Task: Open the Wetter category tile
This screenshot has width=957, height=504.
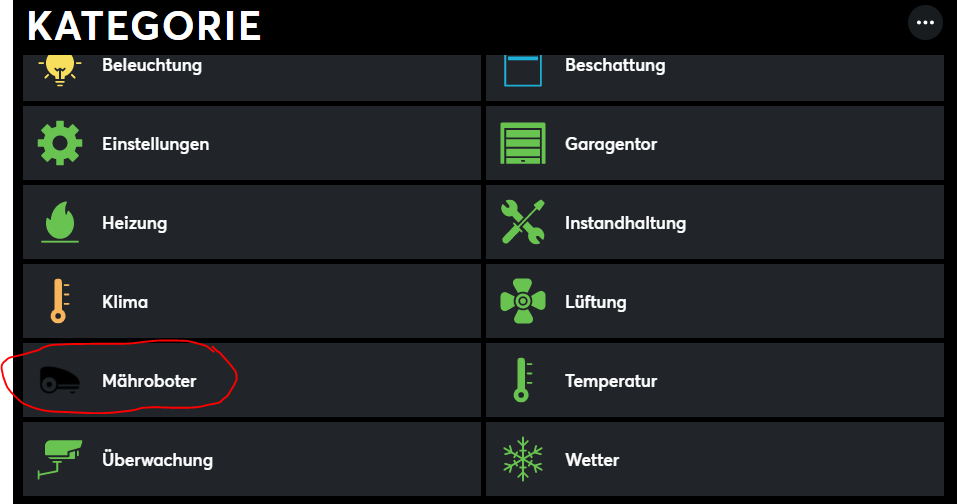Action: click(714, 460)
